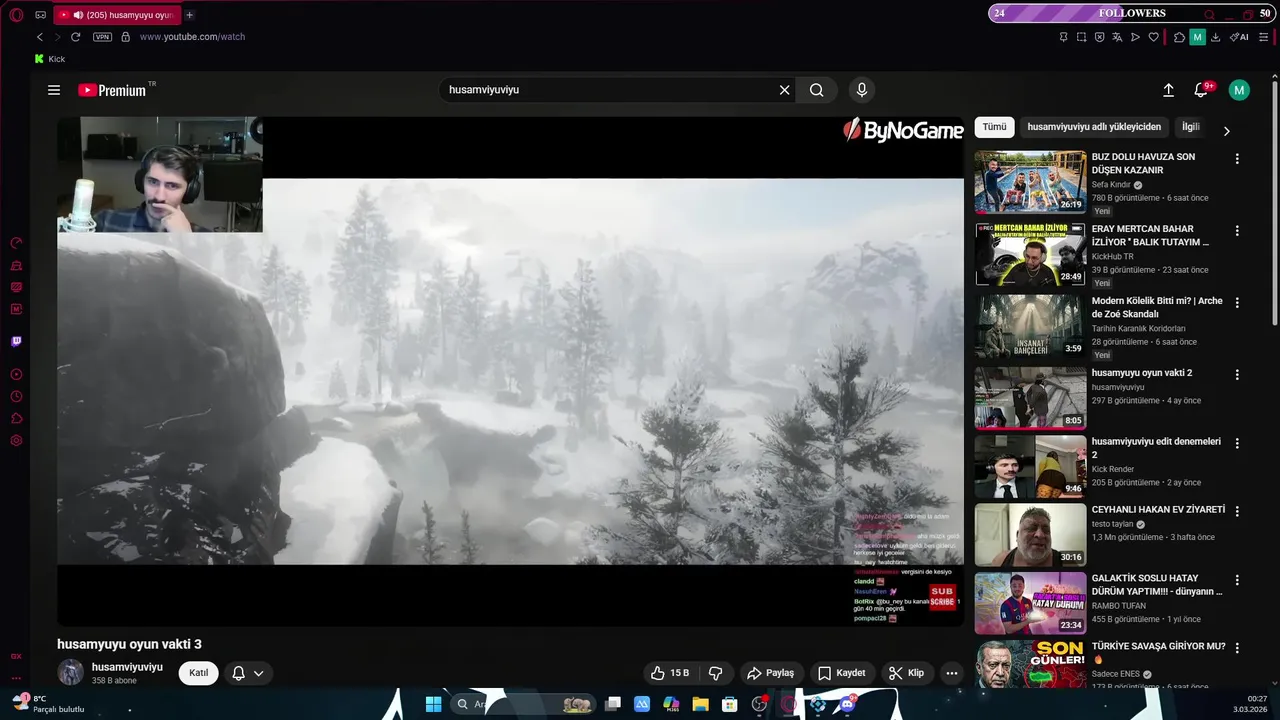This screenshot has height=720, width=1280.
Task: Open Twitch in the Opera sidebar
Action: [x=16, y=341]
